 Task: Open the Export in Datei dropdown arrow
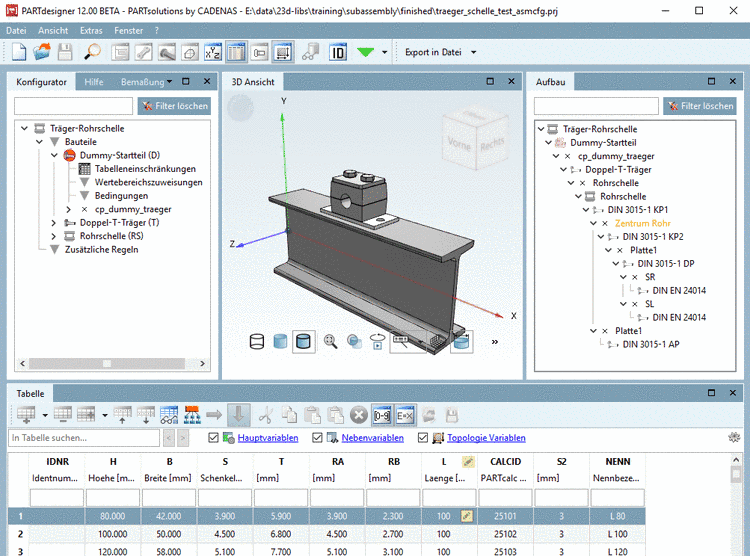click(x=473, y=52)
